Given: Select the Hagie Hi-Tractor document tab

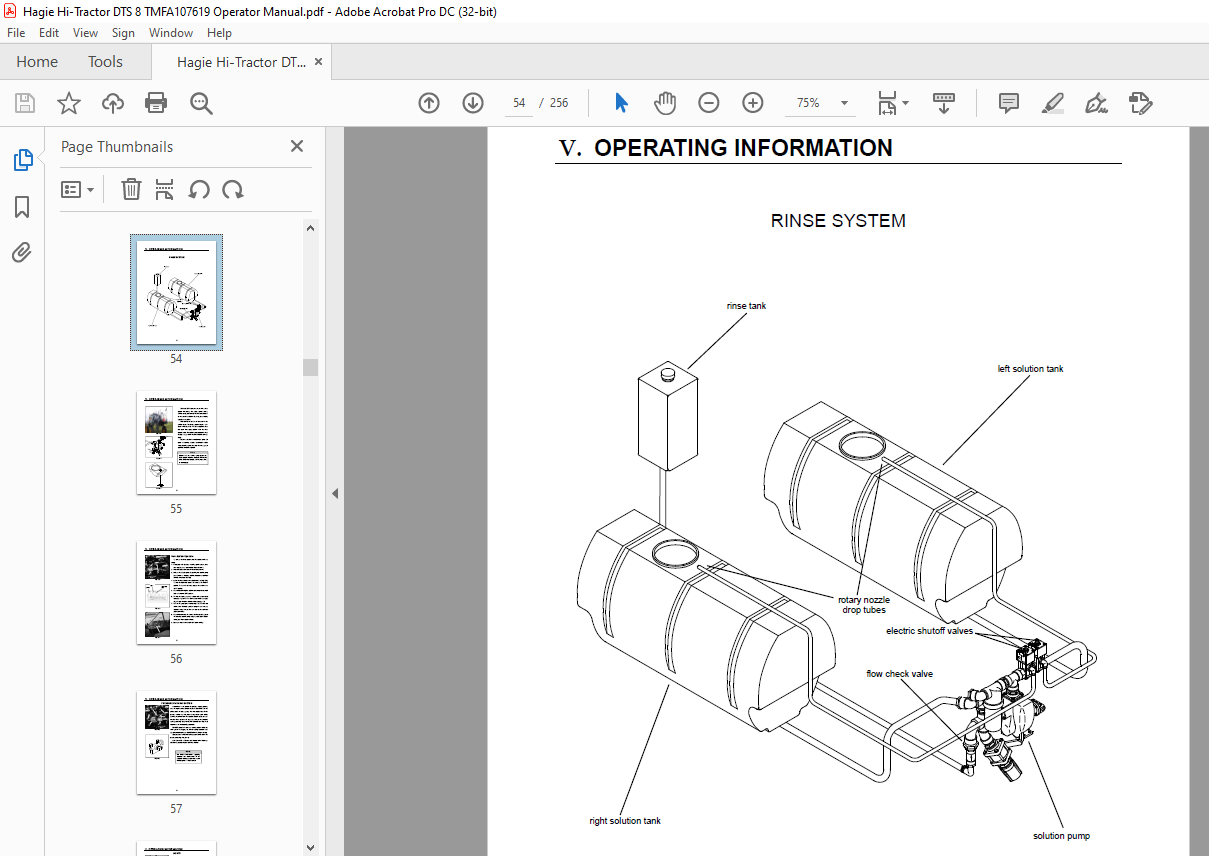Looking at the screenshot, I should click(241, 61).
